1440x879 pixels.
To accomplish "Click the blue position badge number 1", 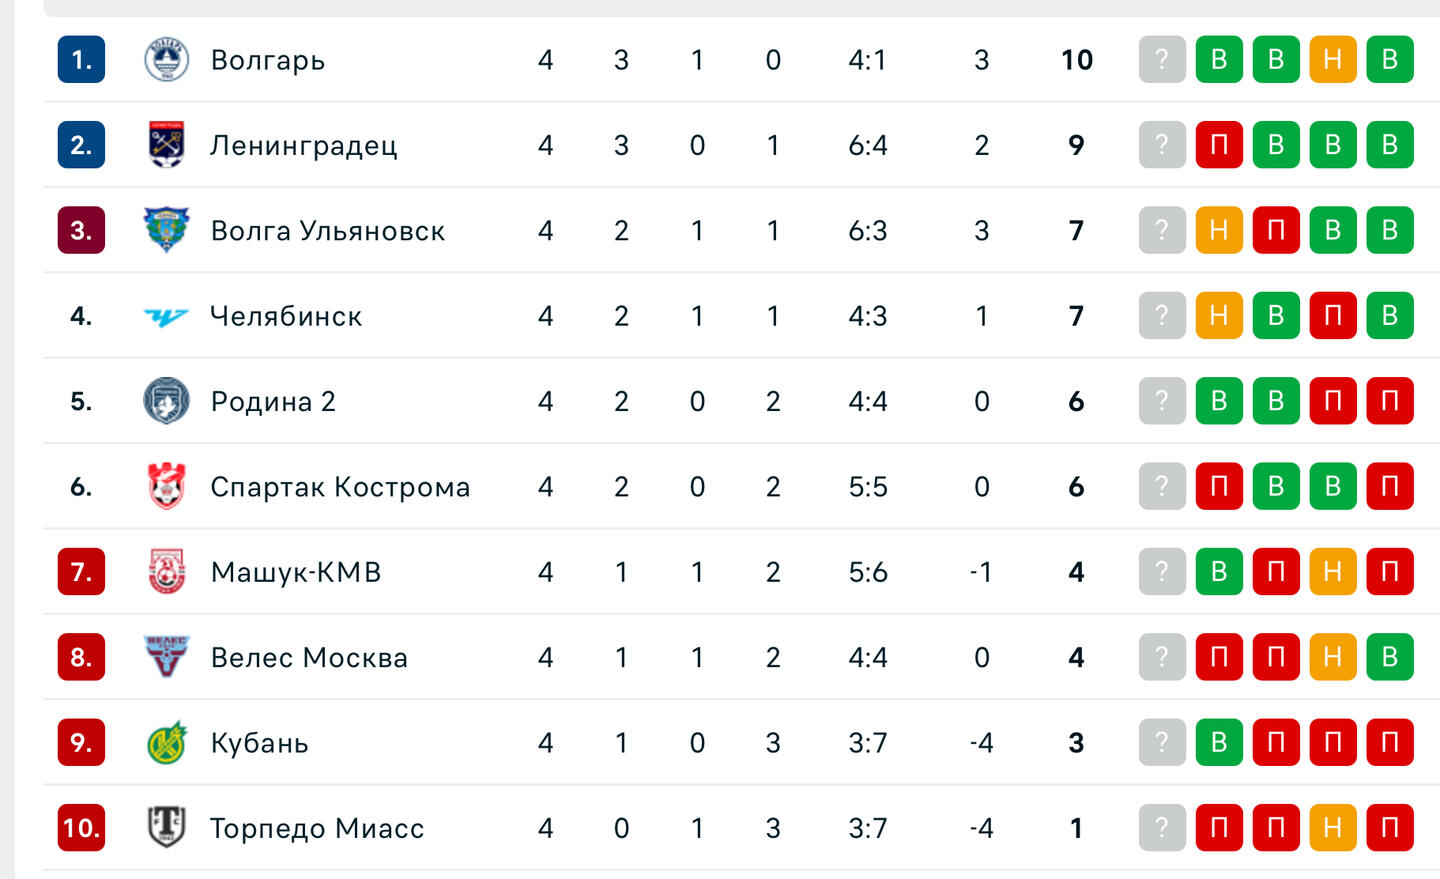I will tap(81, 60).
